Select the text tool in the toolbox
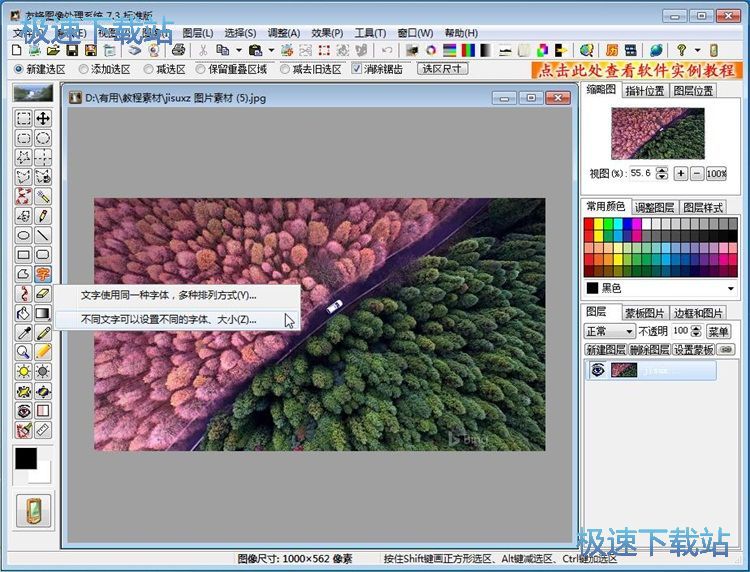750x572 pixels. (43, 274)
